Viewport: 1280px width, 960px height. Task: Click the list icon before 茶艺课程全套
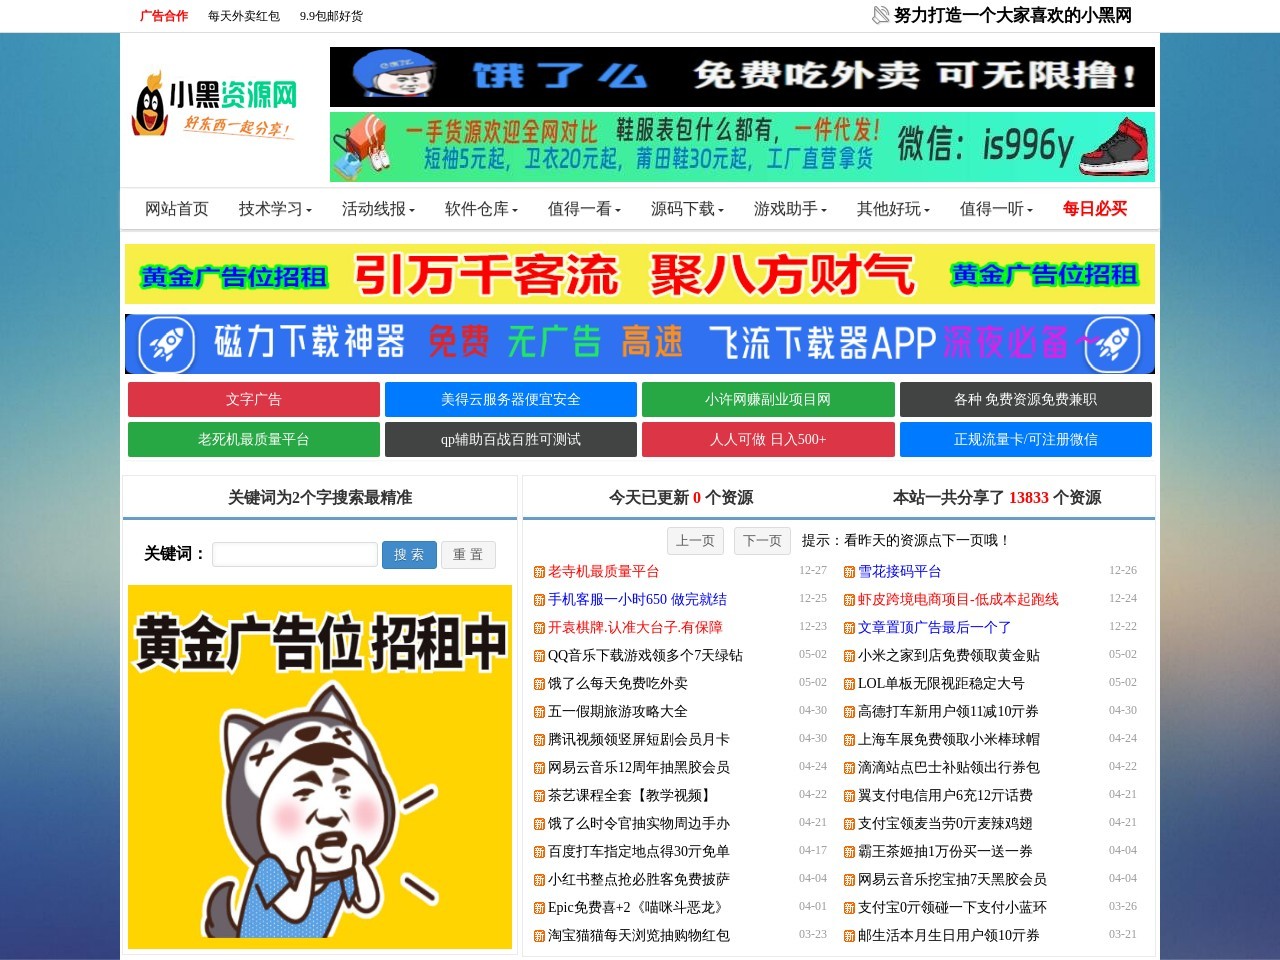pos(539,796)
